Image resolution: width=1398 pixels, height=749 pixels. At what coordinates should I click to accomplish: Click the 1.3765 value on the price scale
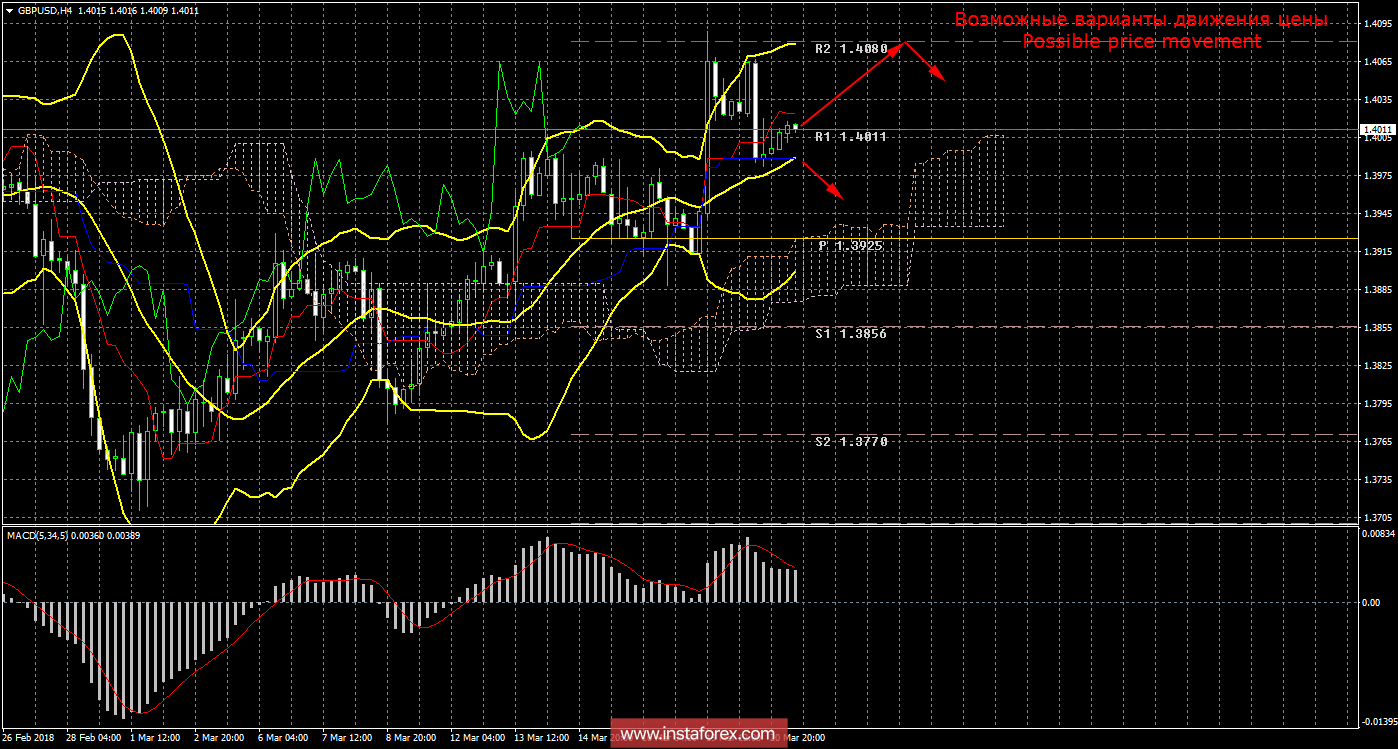coord(1376,441)
